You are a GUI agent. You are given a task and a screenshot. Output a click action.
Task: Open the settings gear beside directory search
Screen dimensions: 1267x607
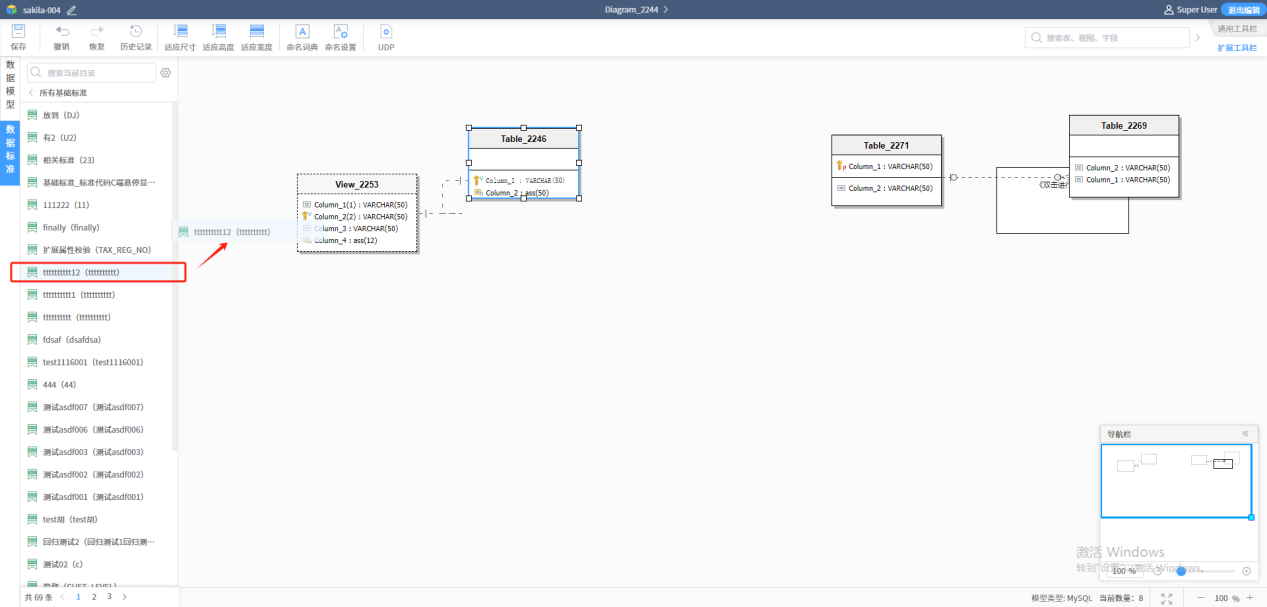pyautogui.click(x=166, y=73)
